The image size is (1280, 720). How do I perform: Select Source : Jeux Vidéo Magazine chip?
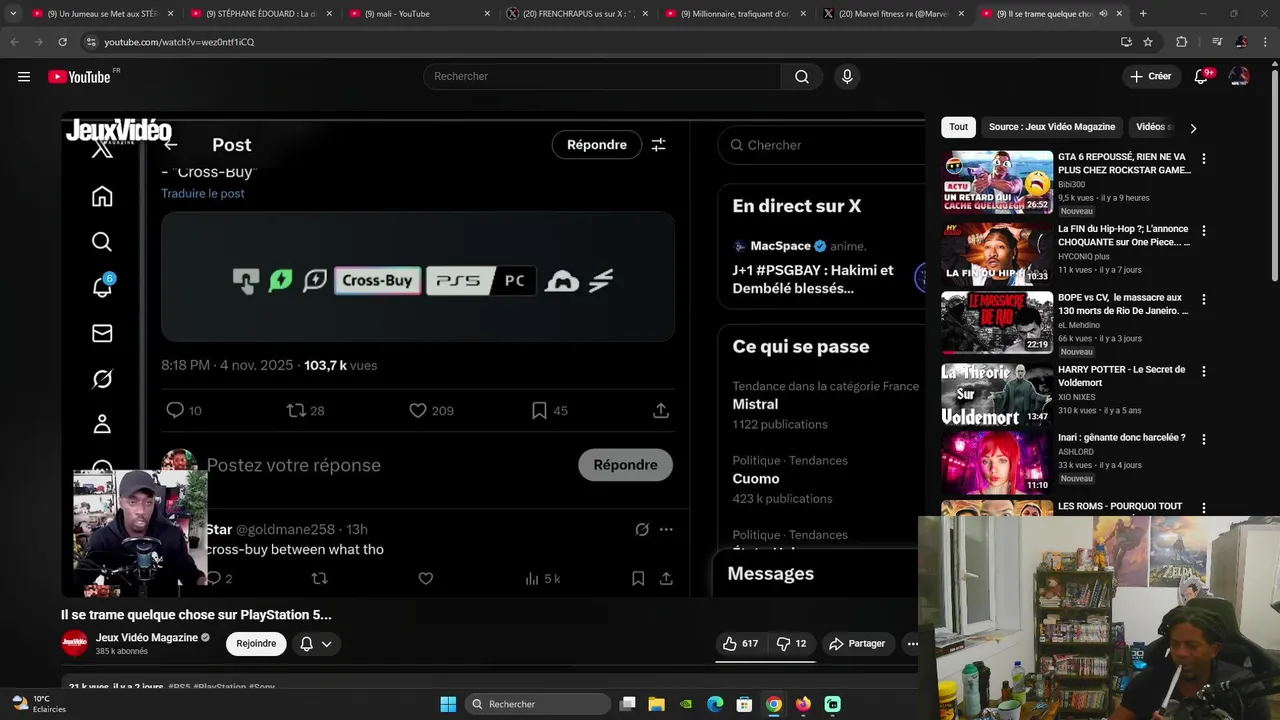coord(1051,127)
